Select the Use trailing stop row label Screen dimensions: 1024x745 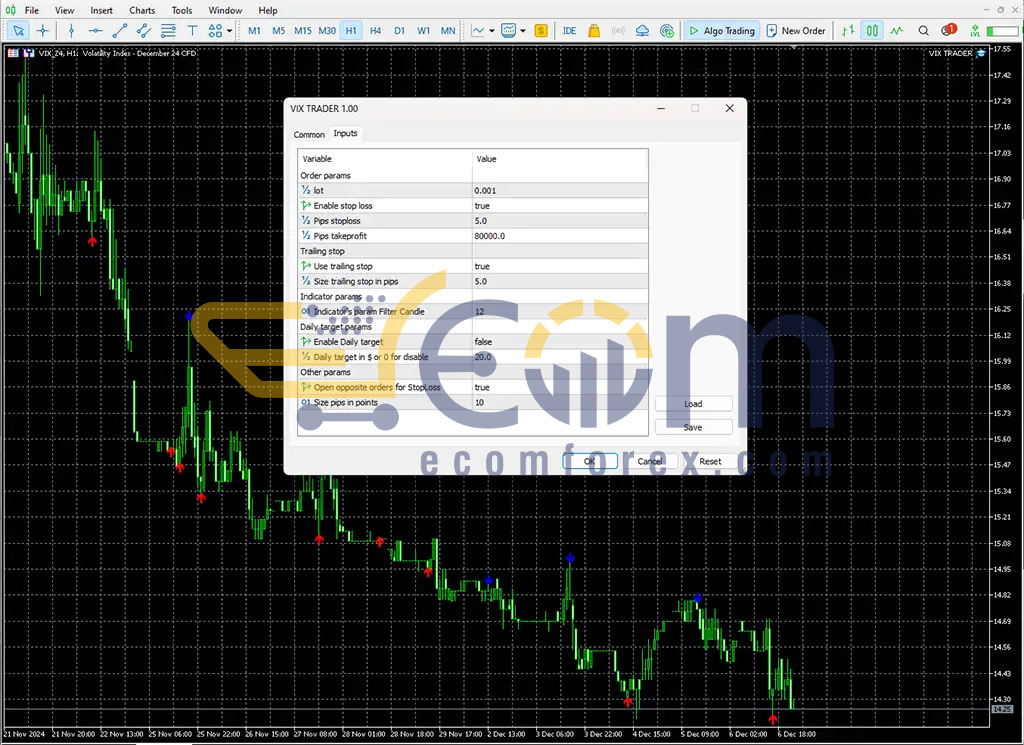click(343, 266)
